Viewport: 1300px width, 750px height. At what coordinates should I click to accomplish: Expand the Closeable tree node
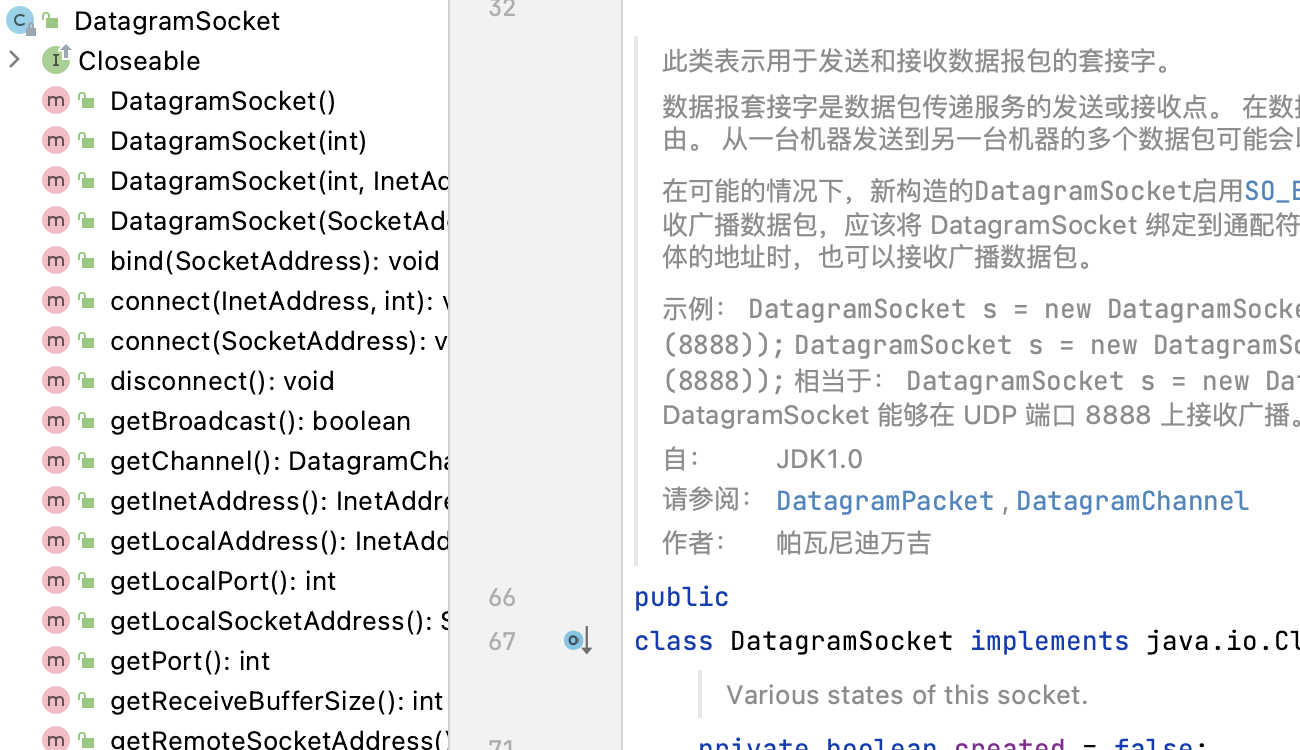point(14,60)
